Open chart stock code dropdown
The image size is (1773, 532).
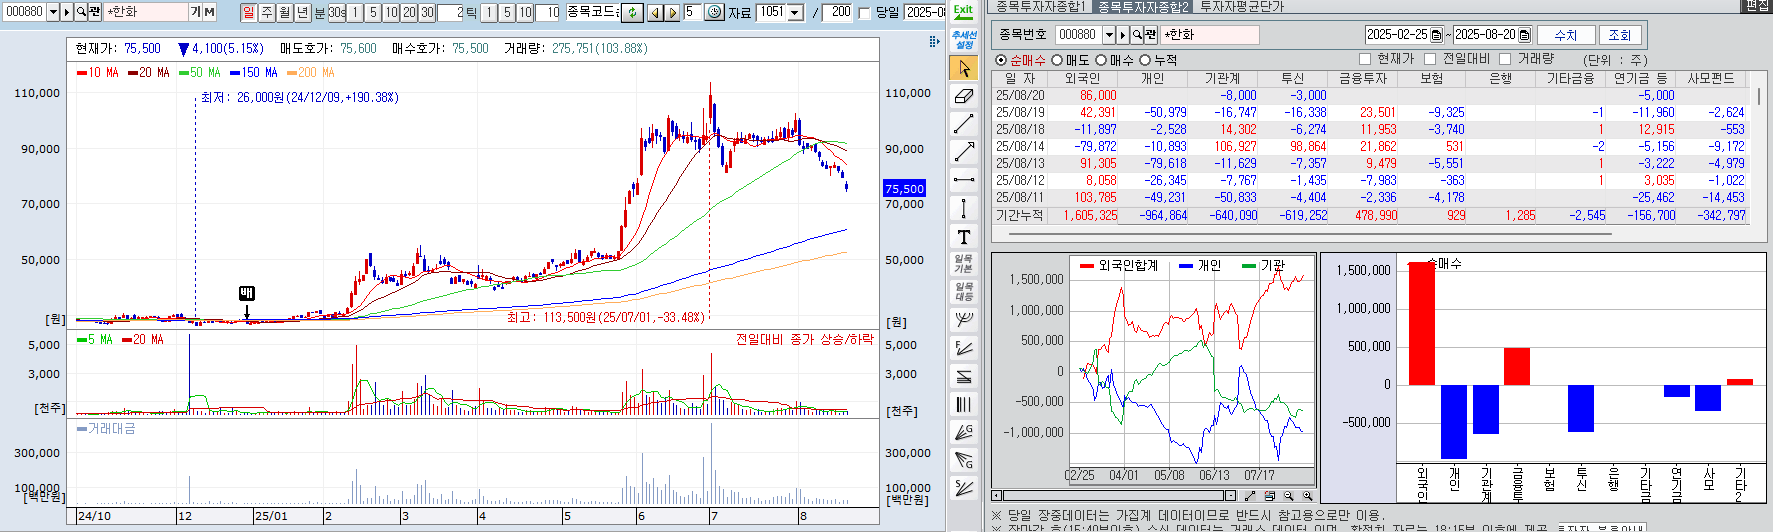53,12
